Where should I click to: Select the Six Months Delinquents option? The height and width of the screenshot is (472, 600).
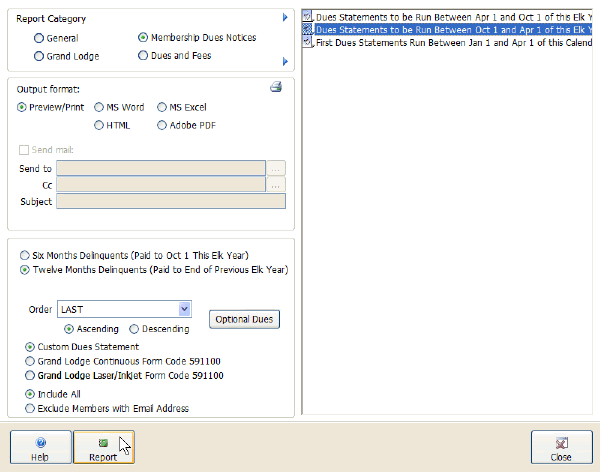(x=26, y=256)
